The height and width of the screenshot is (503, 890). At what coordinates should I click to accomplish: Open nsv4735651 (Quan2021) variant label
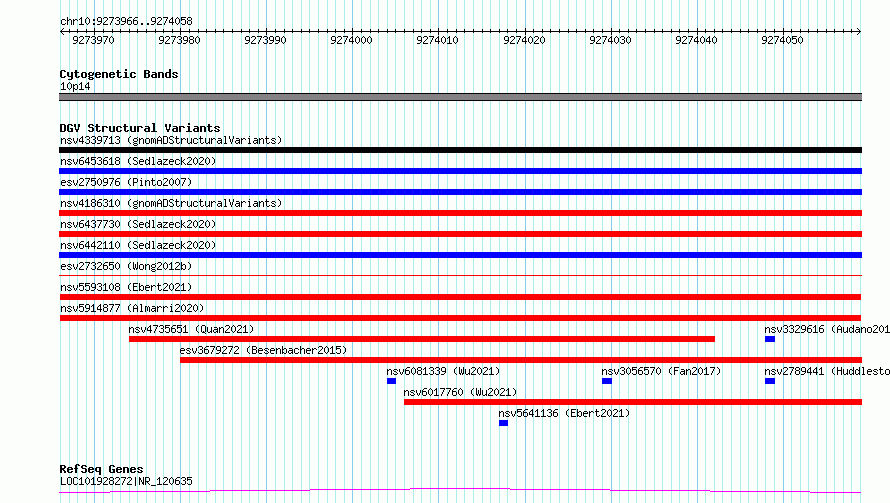[191, 329]
